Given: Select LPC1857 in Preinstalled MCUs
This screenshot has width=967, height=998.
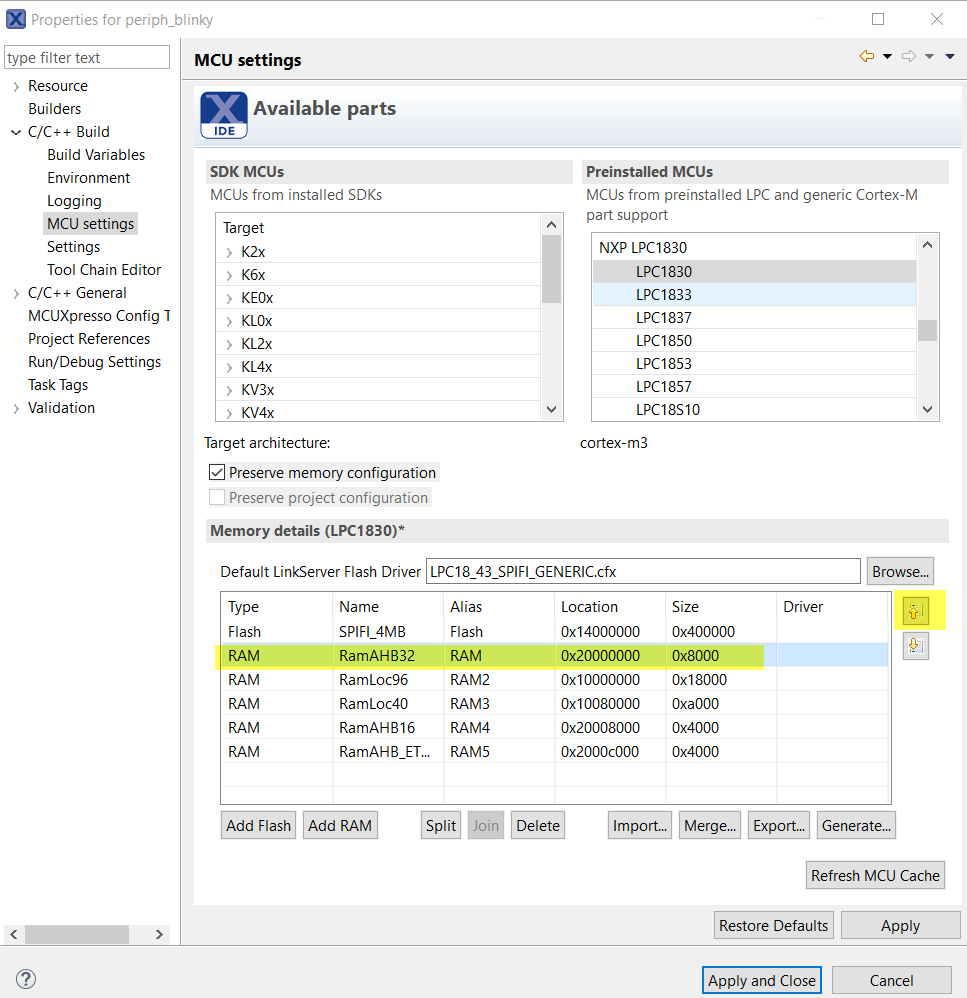Looking at the screenshot, I should [754, 386].
